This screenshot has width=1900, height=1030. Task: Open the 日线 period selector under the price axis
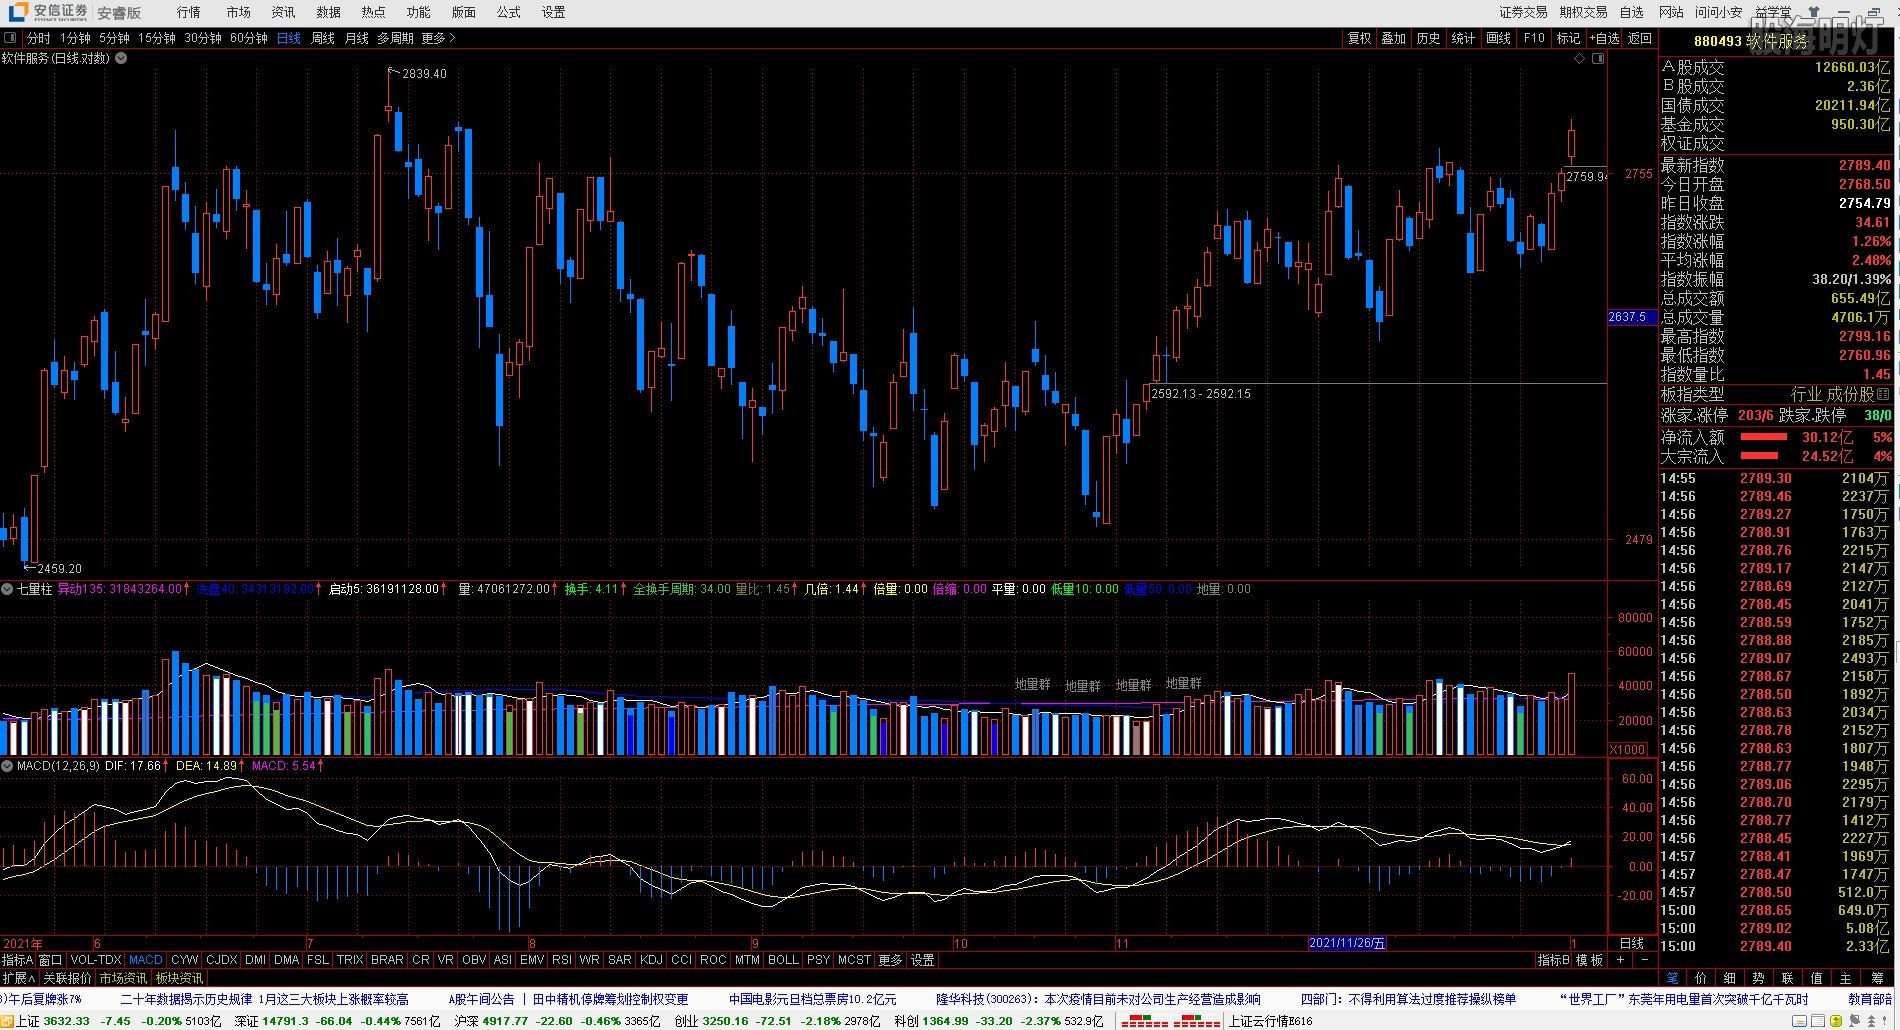1631,943
